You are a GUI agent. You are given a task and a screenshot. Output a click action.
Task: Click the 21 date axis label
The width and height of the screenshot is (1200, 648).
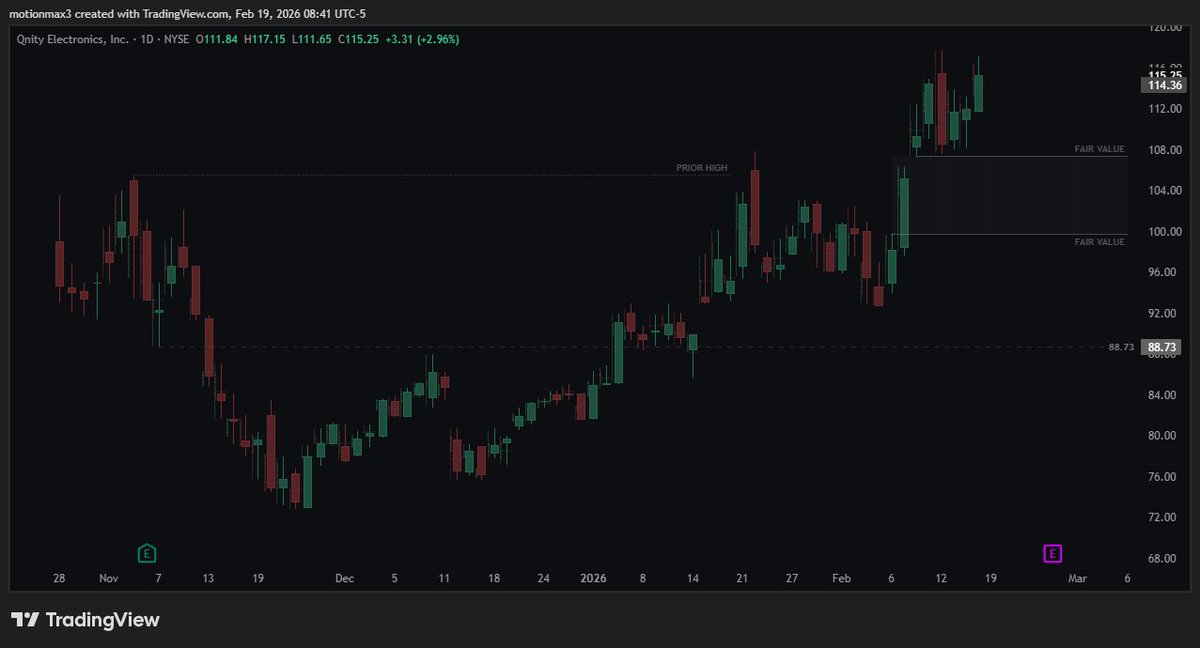point(742,579)
